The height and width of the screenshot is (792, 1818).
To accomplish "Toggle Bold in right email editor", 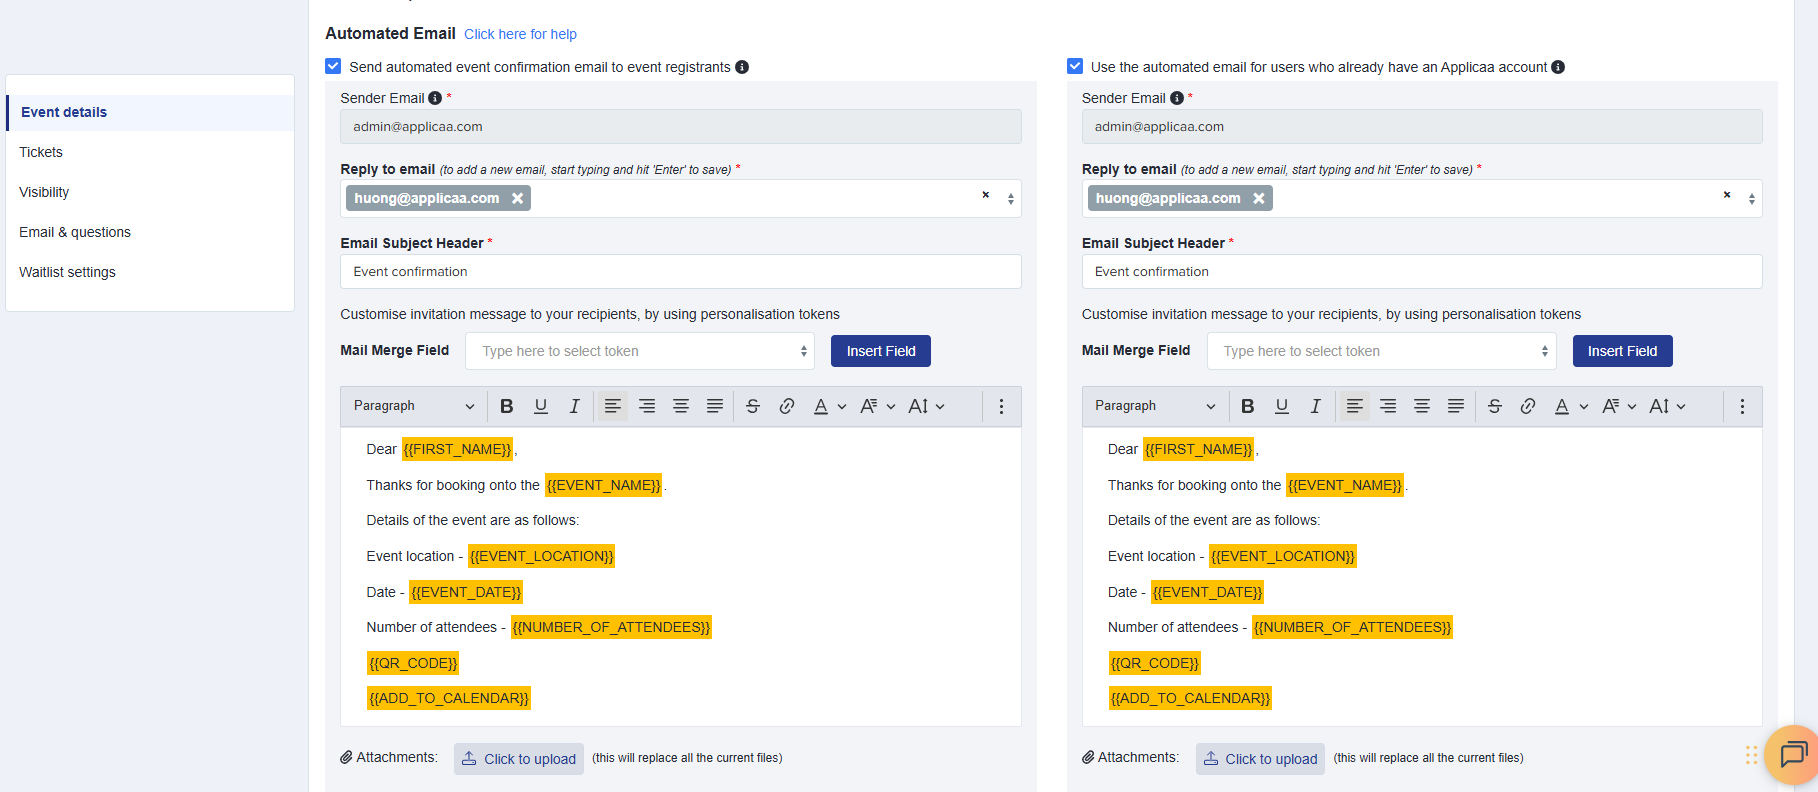I will pos(1248,406).
